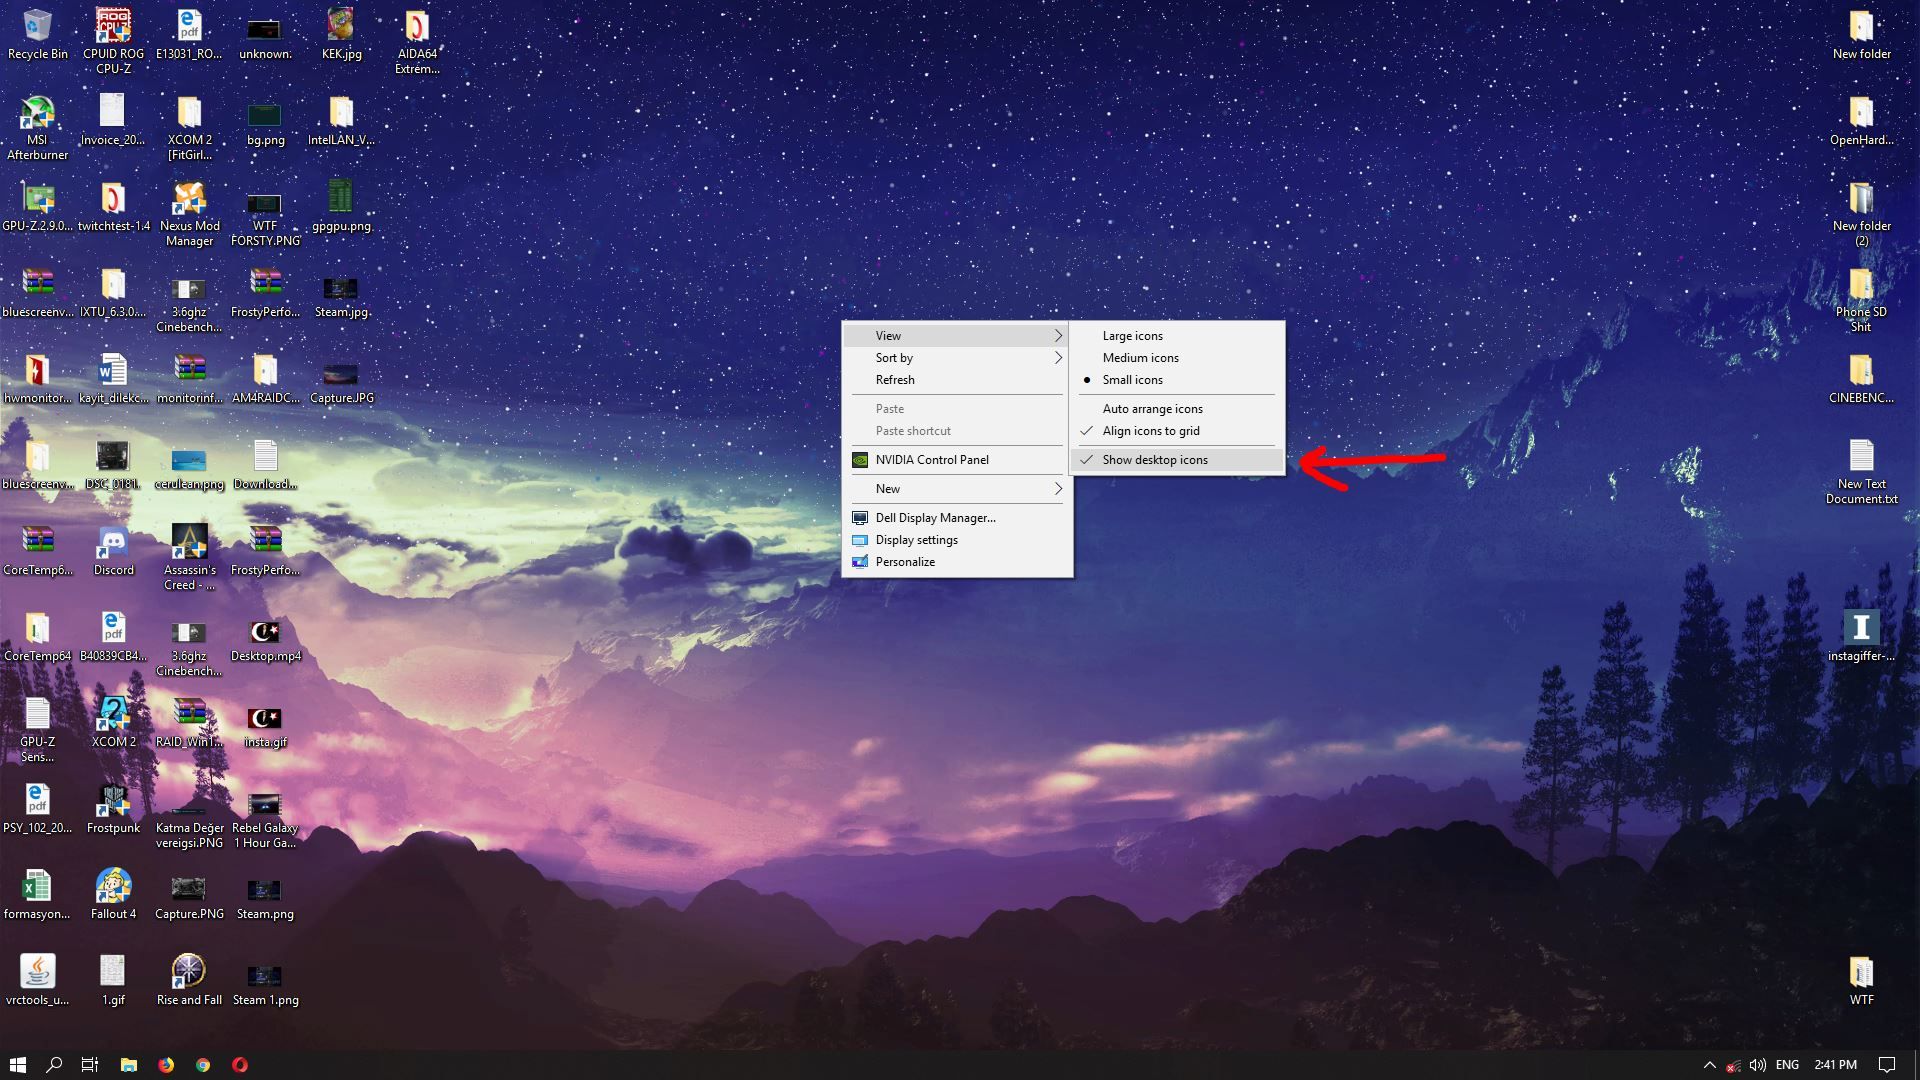Select the Large icons option
Screen dimensions: 1920x1080
[1132, 336]
